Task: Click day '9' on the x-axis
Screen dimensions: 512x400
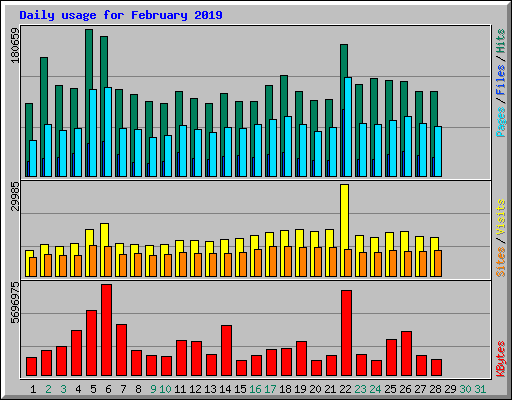Action: pyautogui.click(x=153, y=389)
